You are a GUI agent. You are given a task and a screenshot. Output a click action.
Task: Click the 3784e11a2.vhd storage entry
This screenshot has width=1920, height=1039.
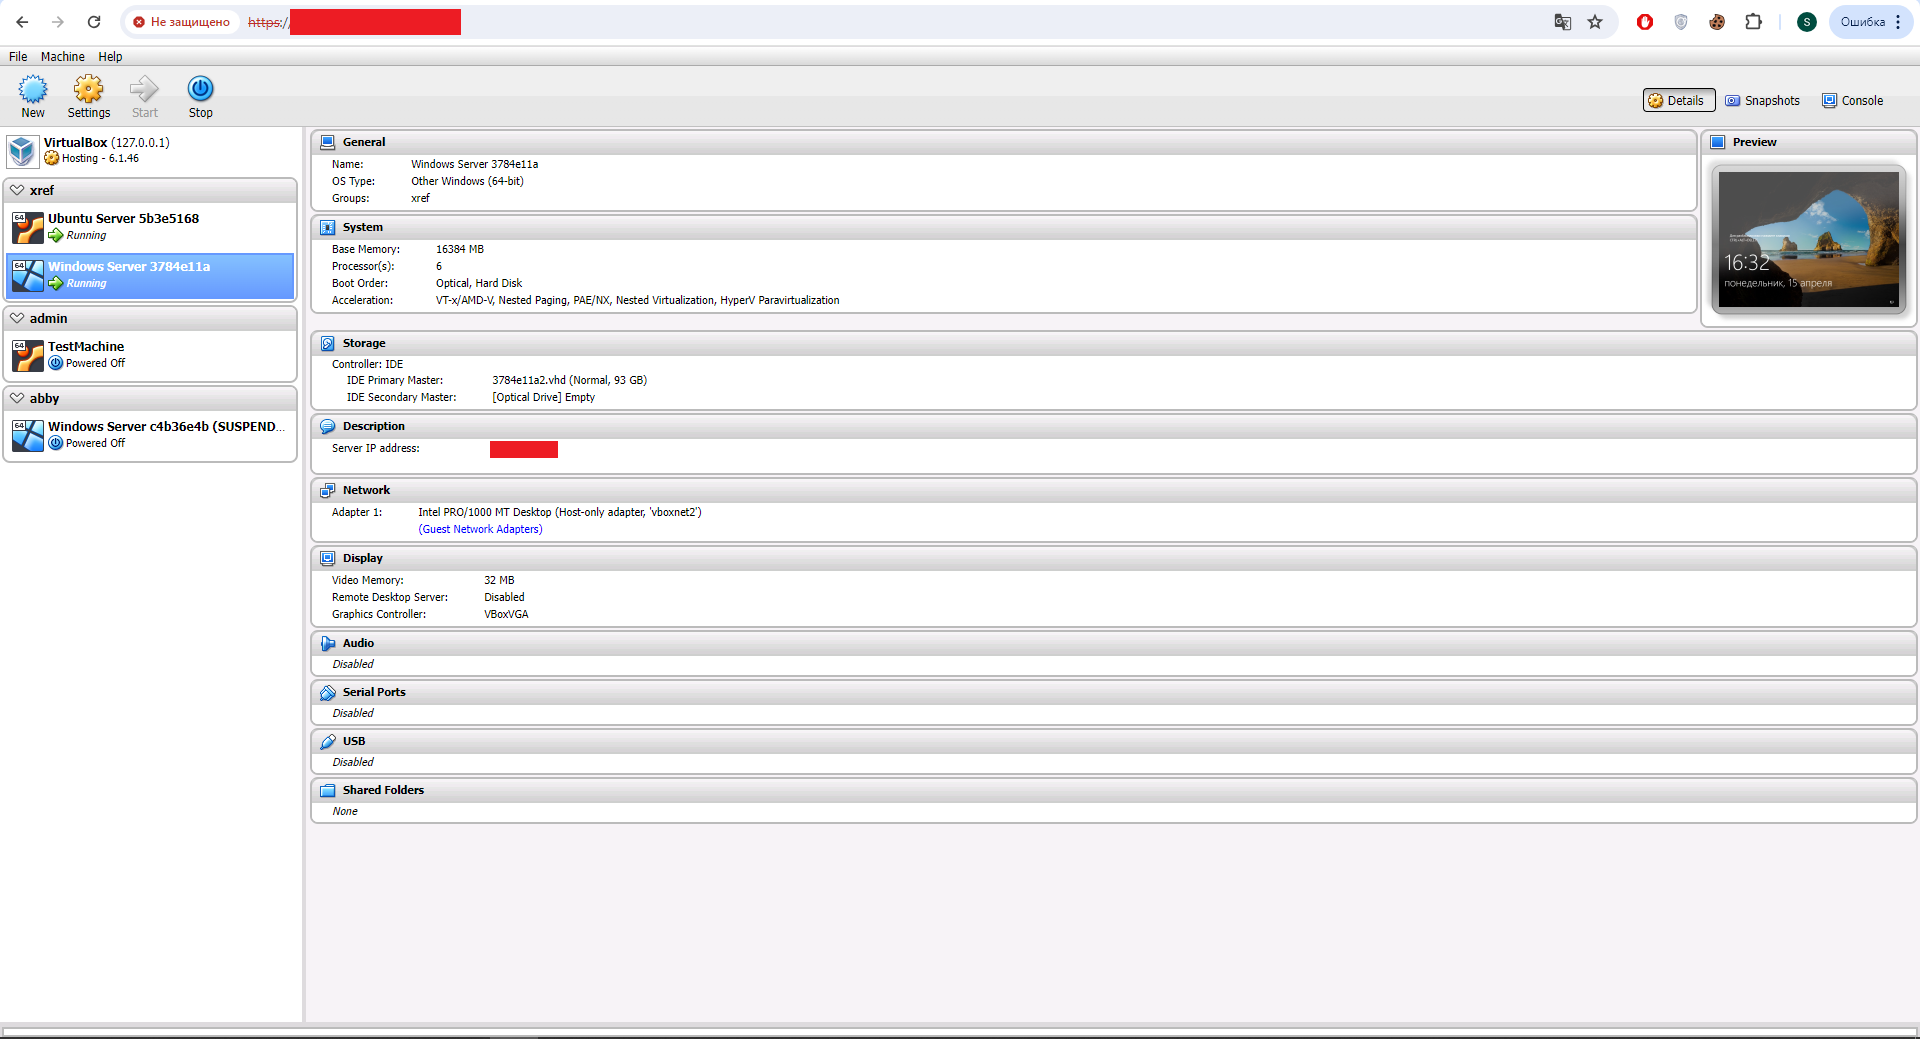[569, 380]
